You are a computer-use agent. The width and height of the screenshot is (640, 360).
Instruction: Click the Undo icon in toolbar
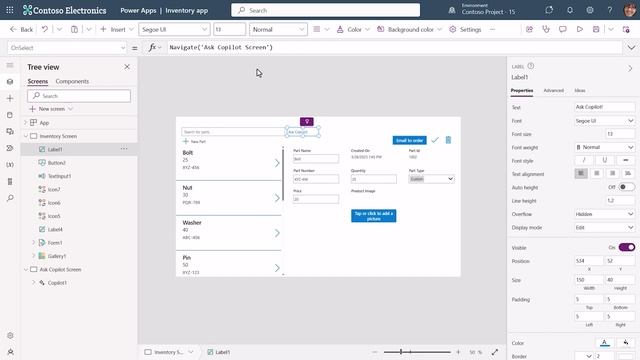(x=44, y=29)
